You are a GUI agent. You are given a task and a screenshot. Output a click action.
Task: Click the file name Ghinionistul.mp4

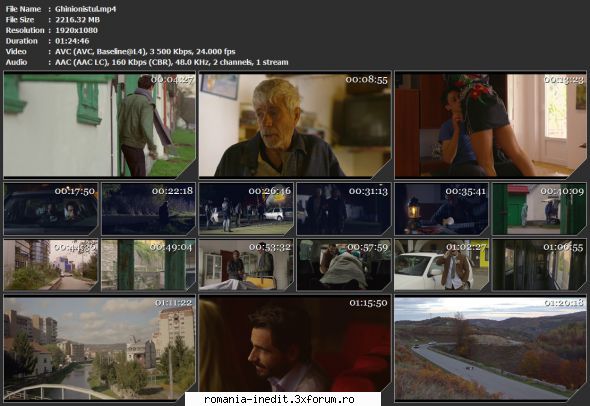tap(86, 9)
